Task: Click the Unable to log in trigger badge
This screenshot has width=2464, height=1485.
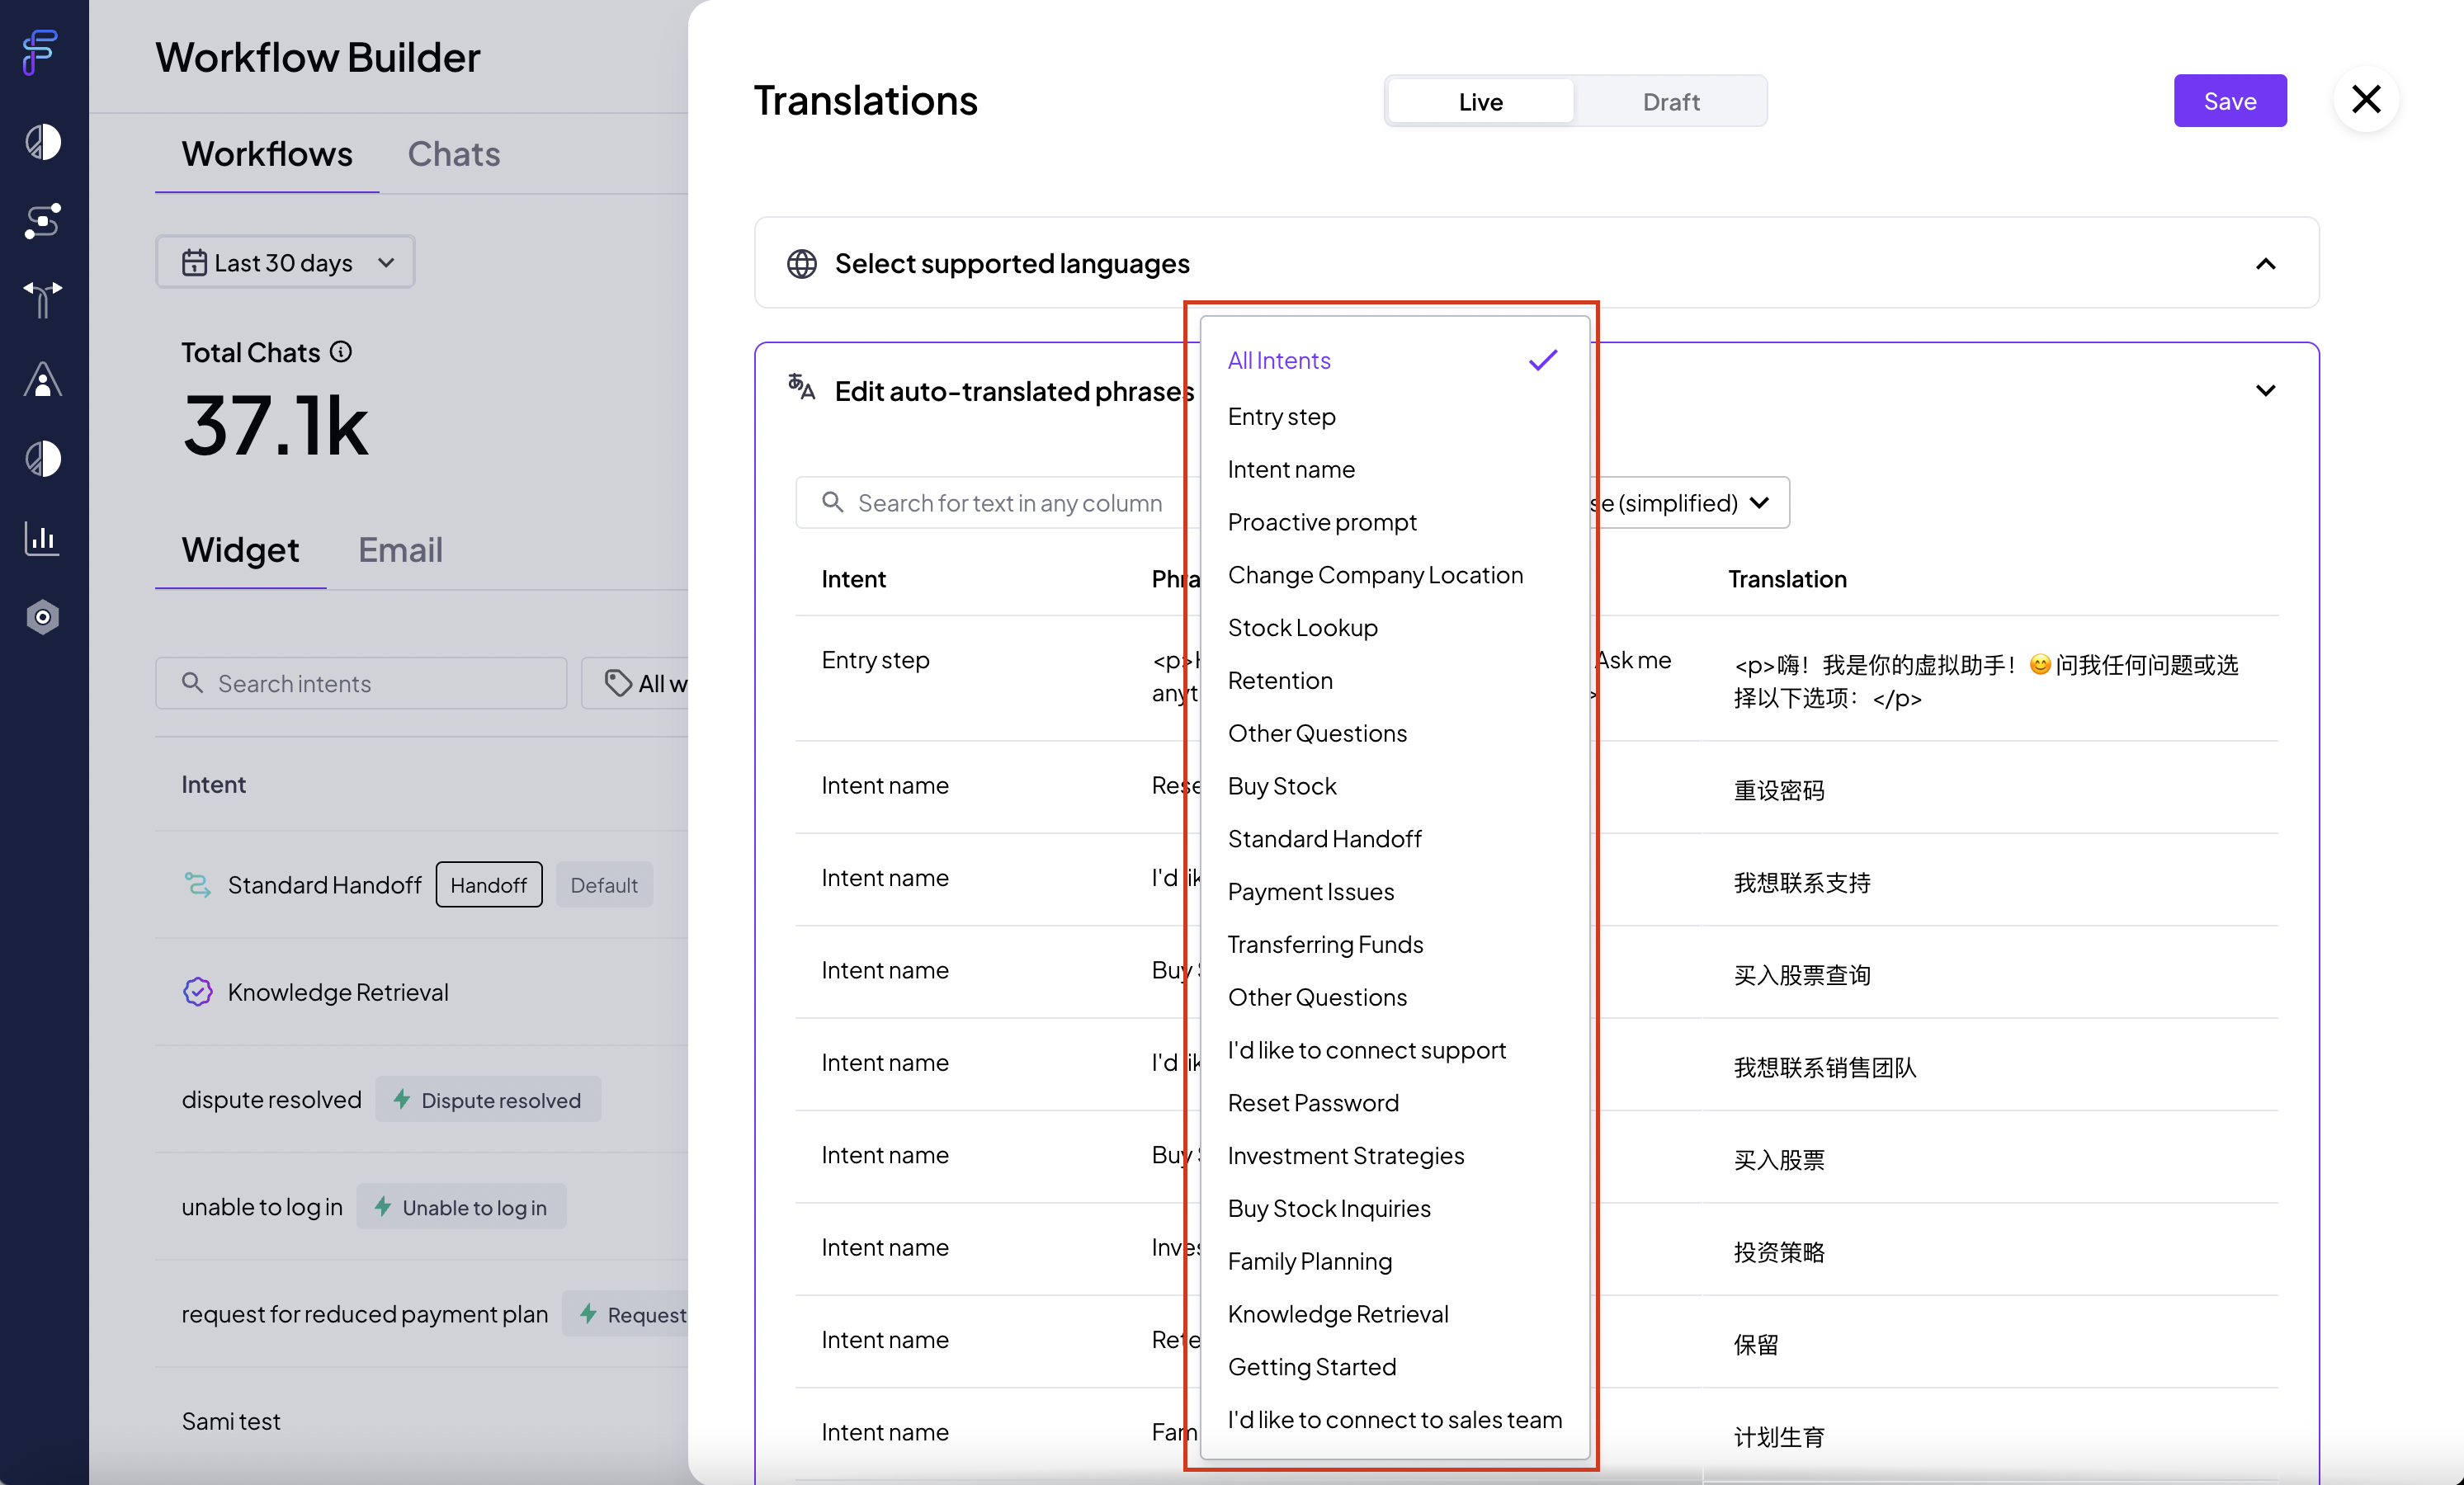Action: tap(461, 1207)
